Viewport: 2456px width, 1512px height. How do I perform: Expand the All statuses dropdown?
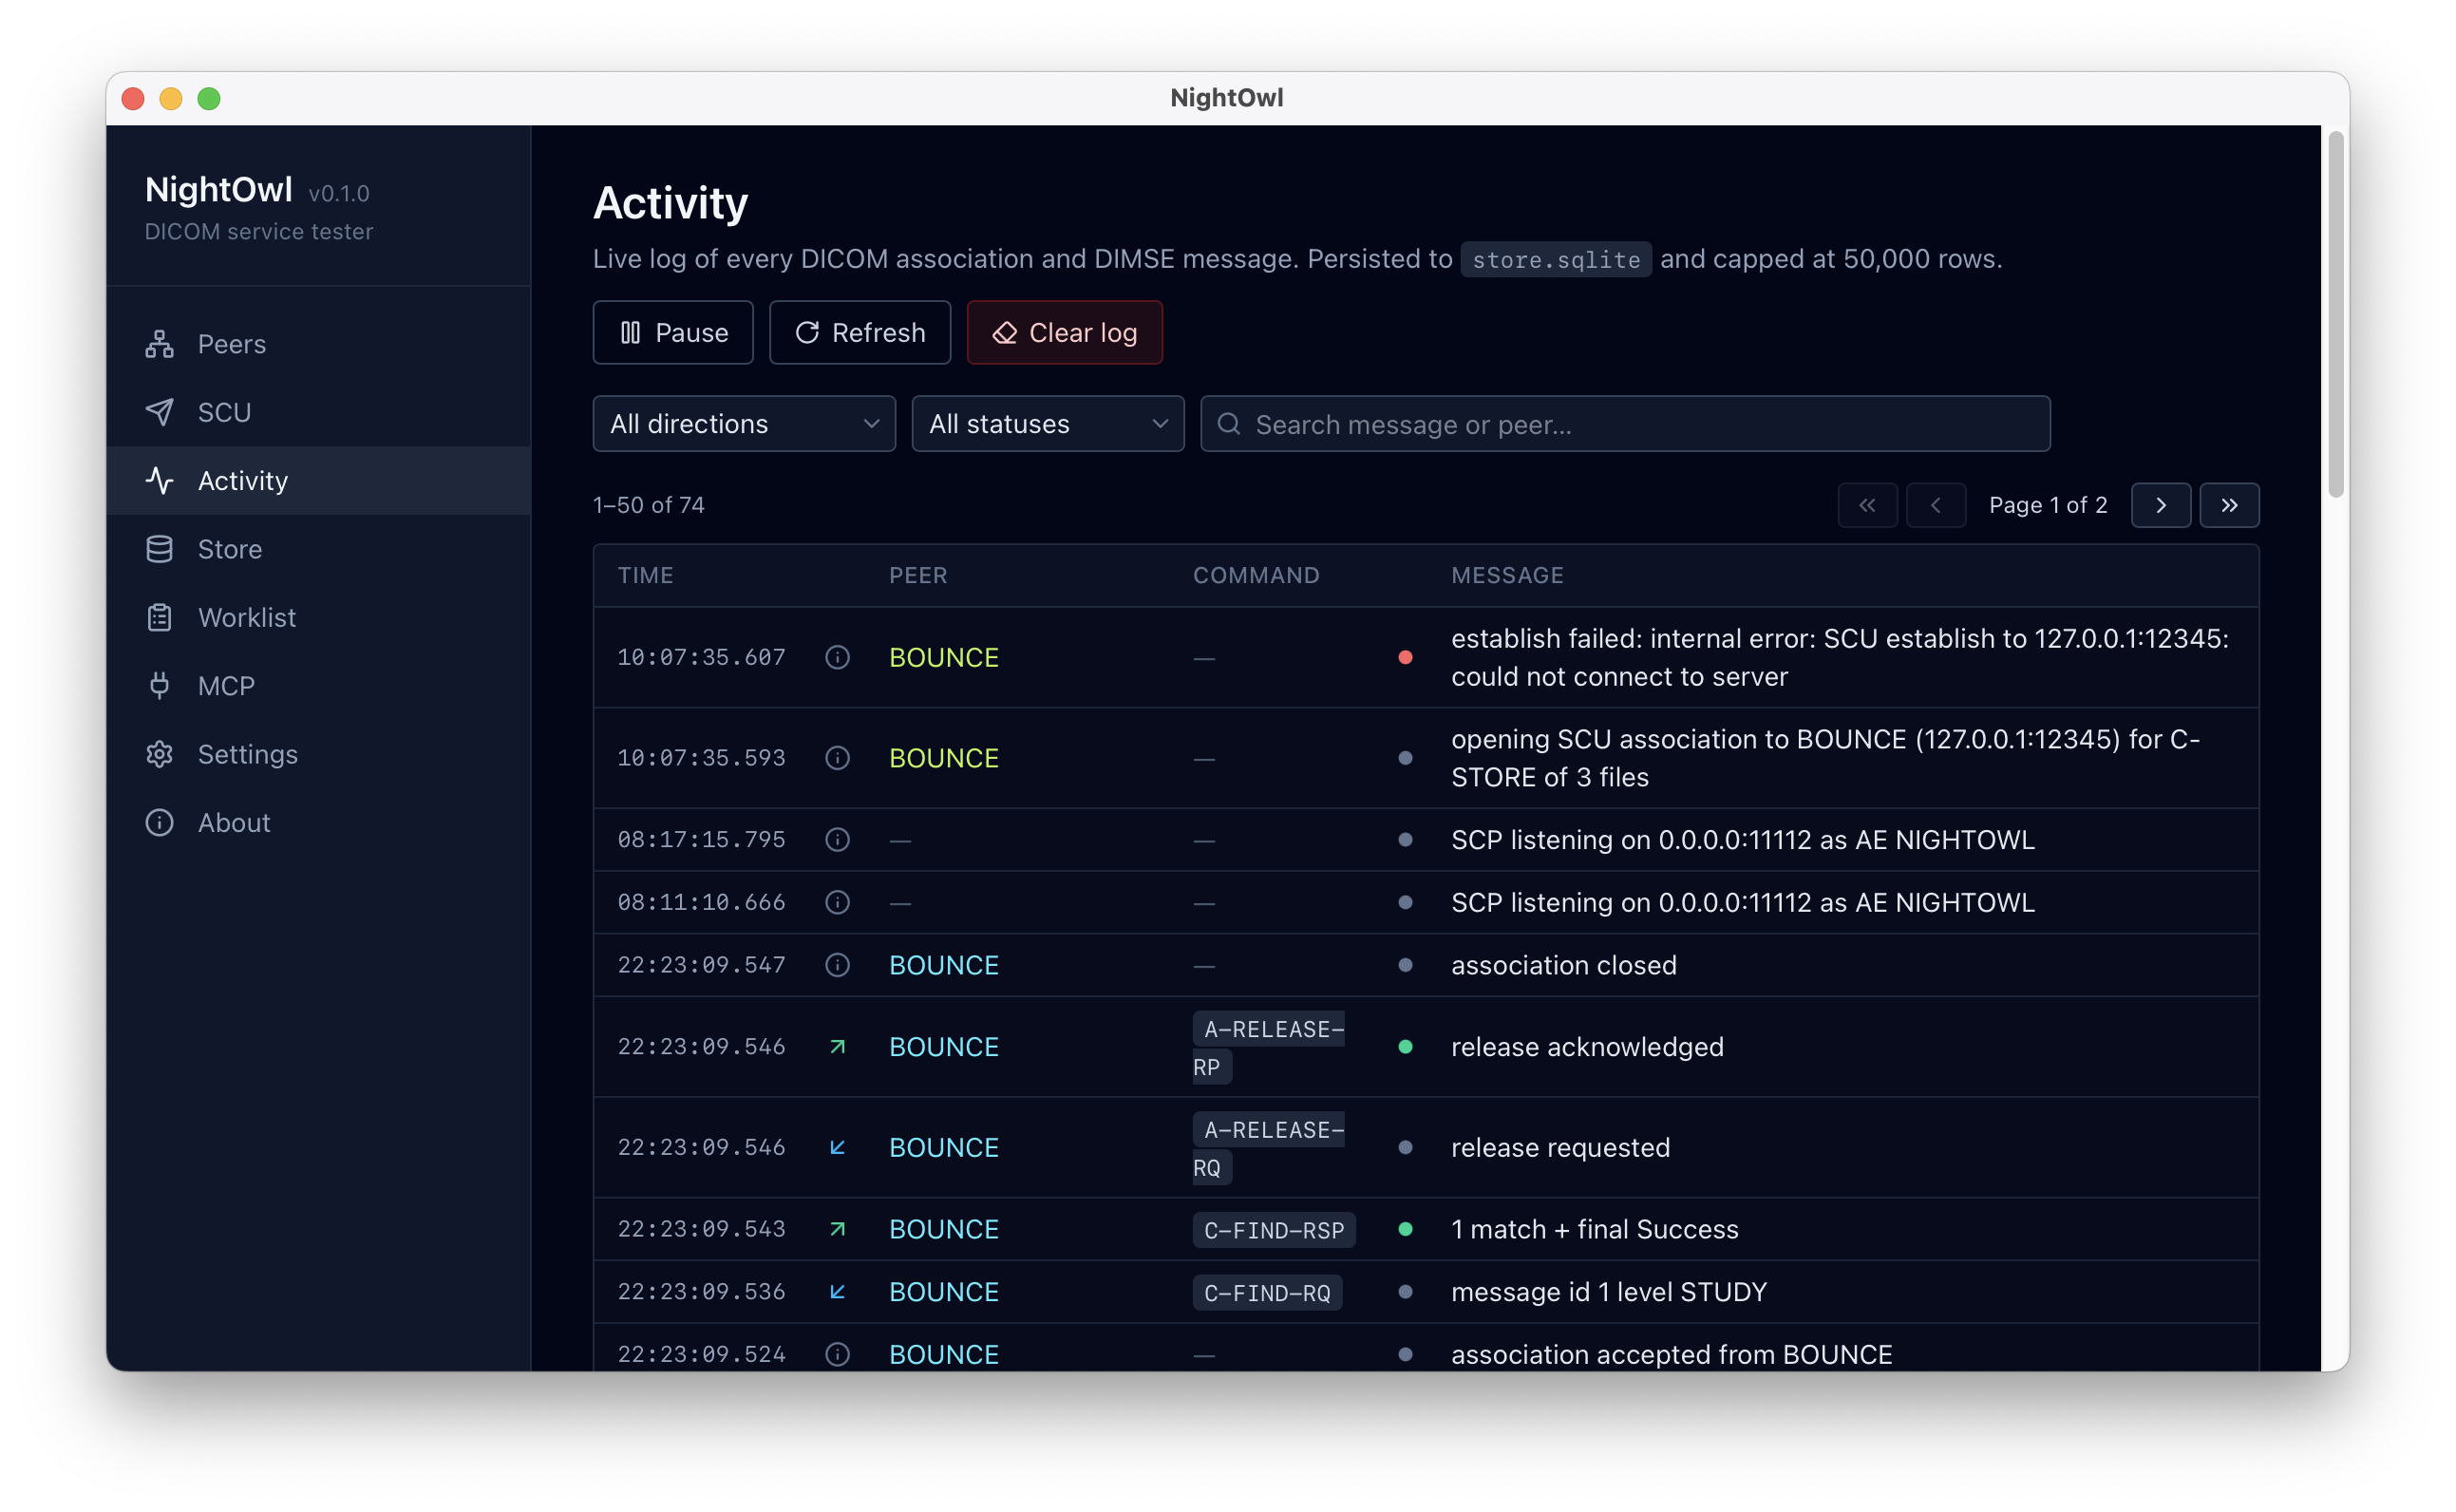(1047, 424)
